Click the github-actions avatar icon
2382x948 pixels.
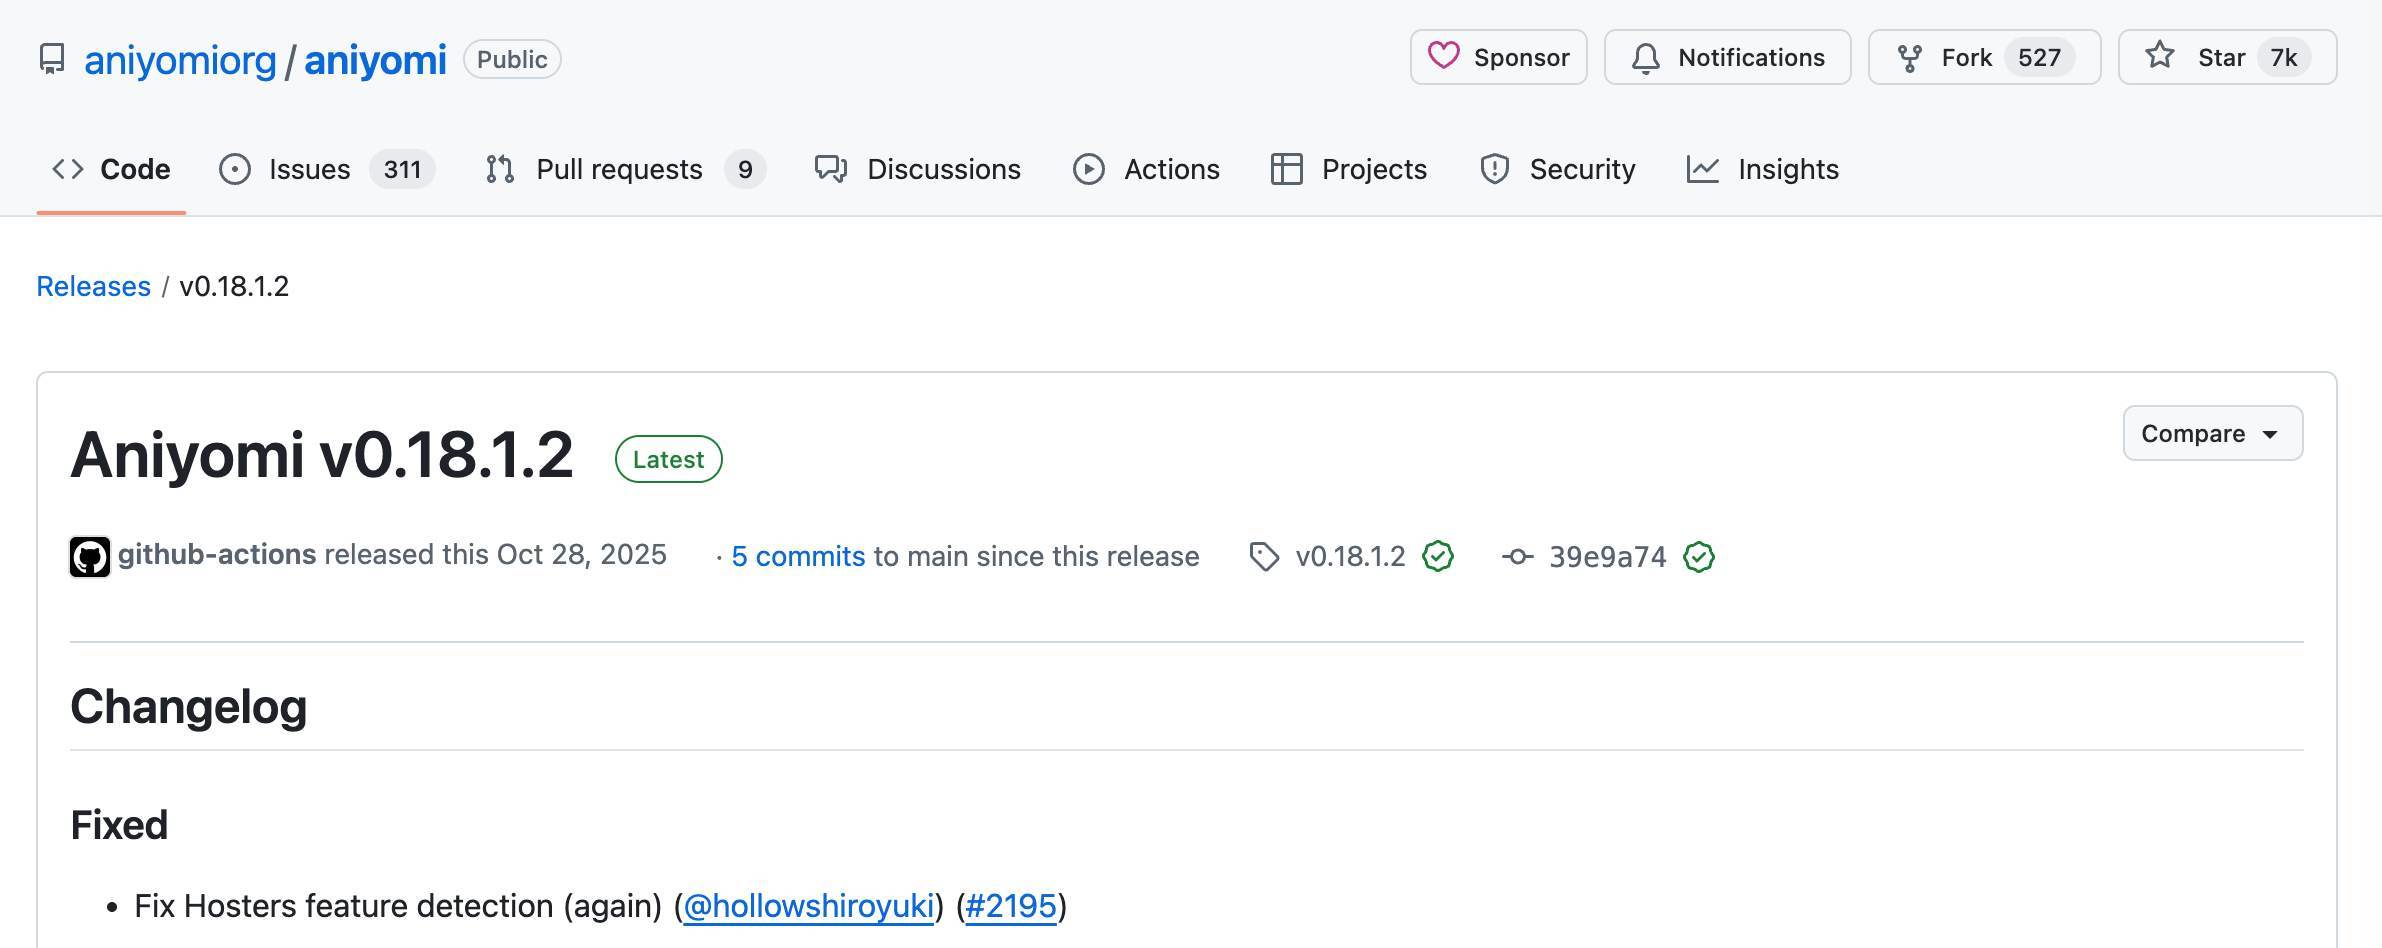pyautogui.click(x=90, y=557)
